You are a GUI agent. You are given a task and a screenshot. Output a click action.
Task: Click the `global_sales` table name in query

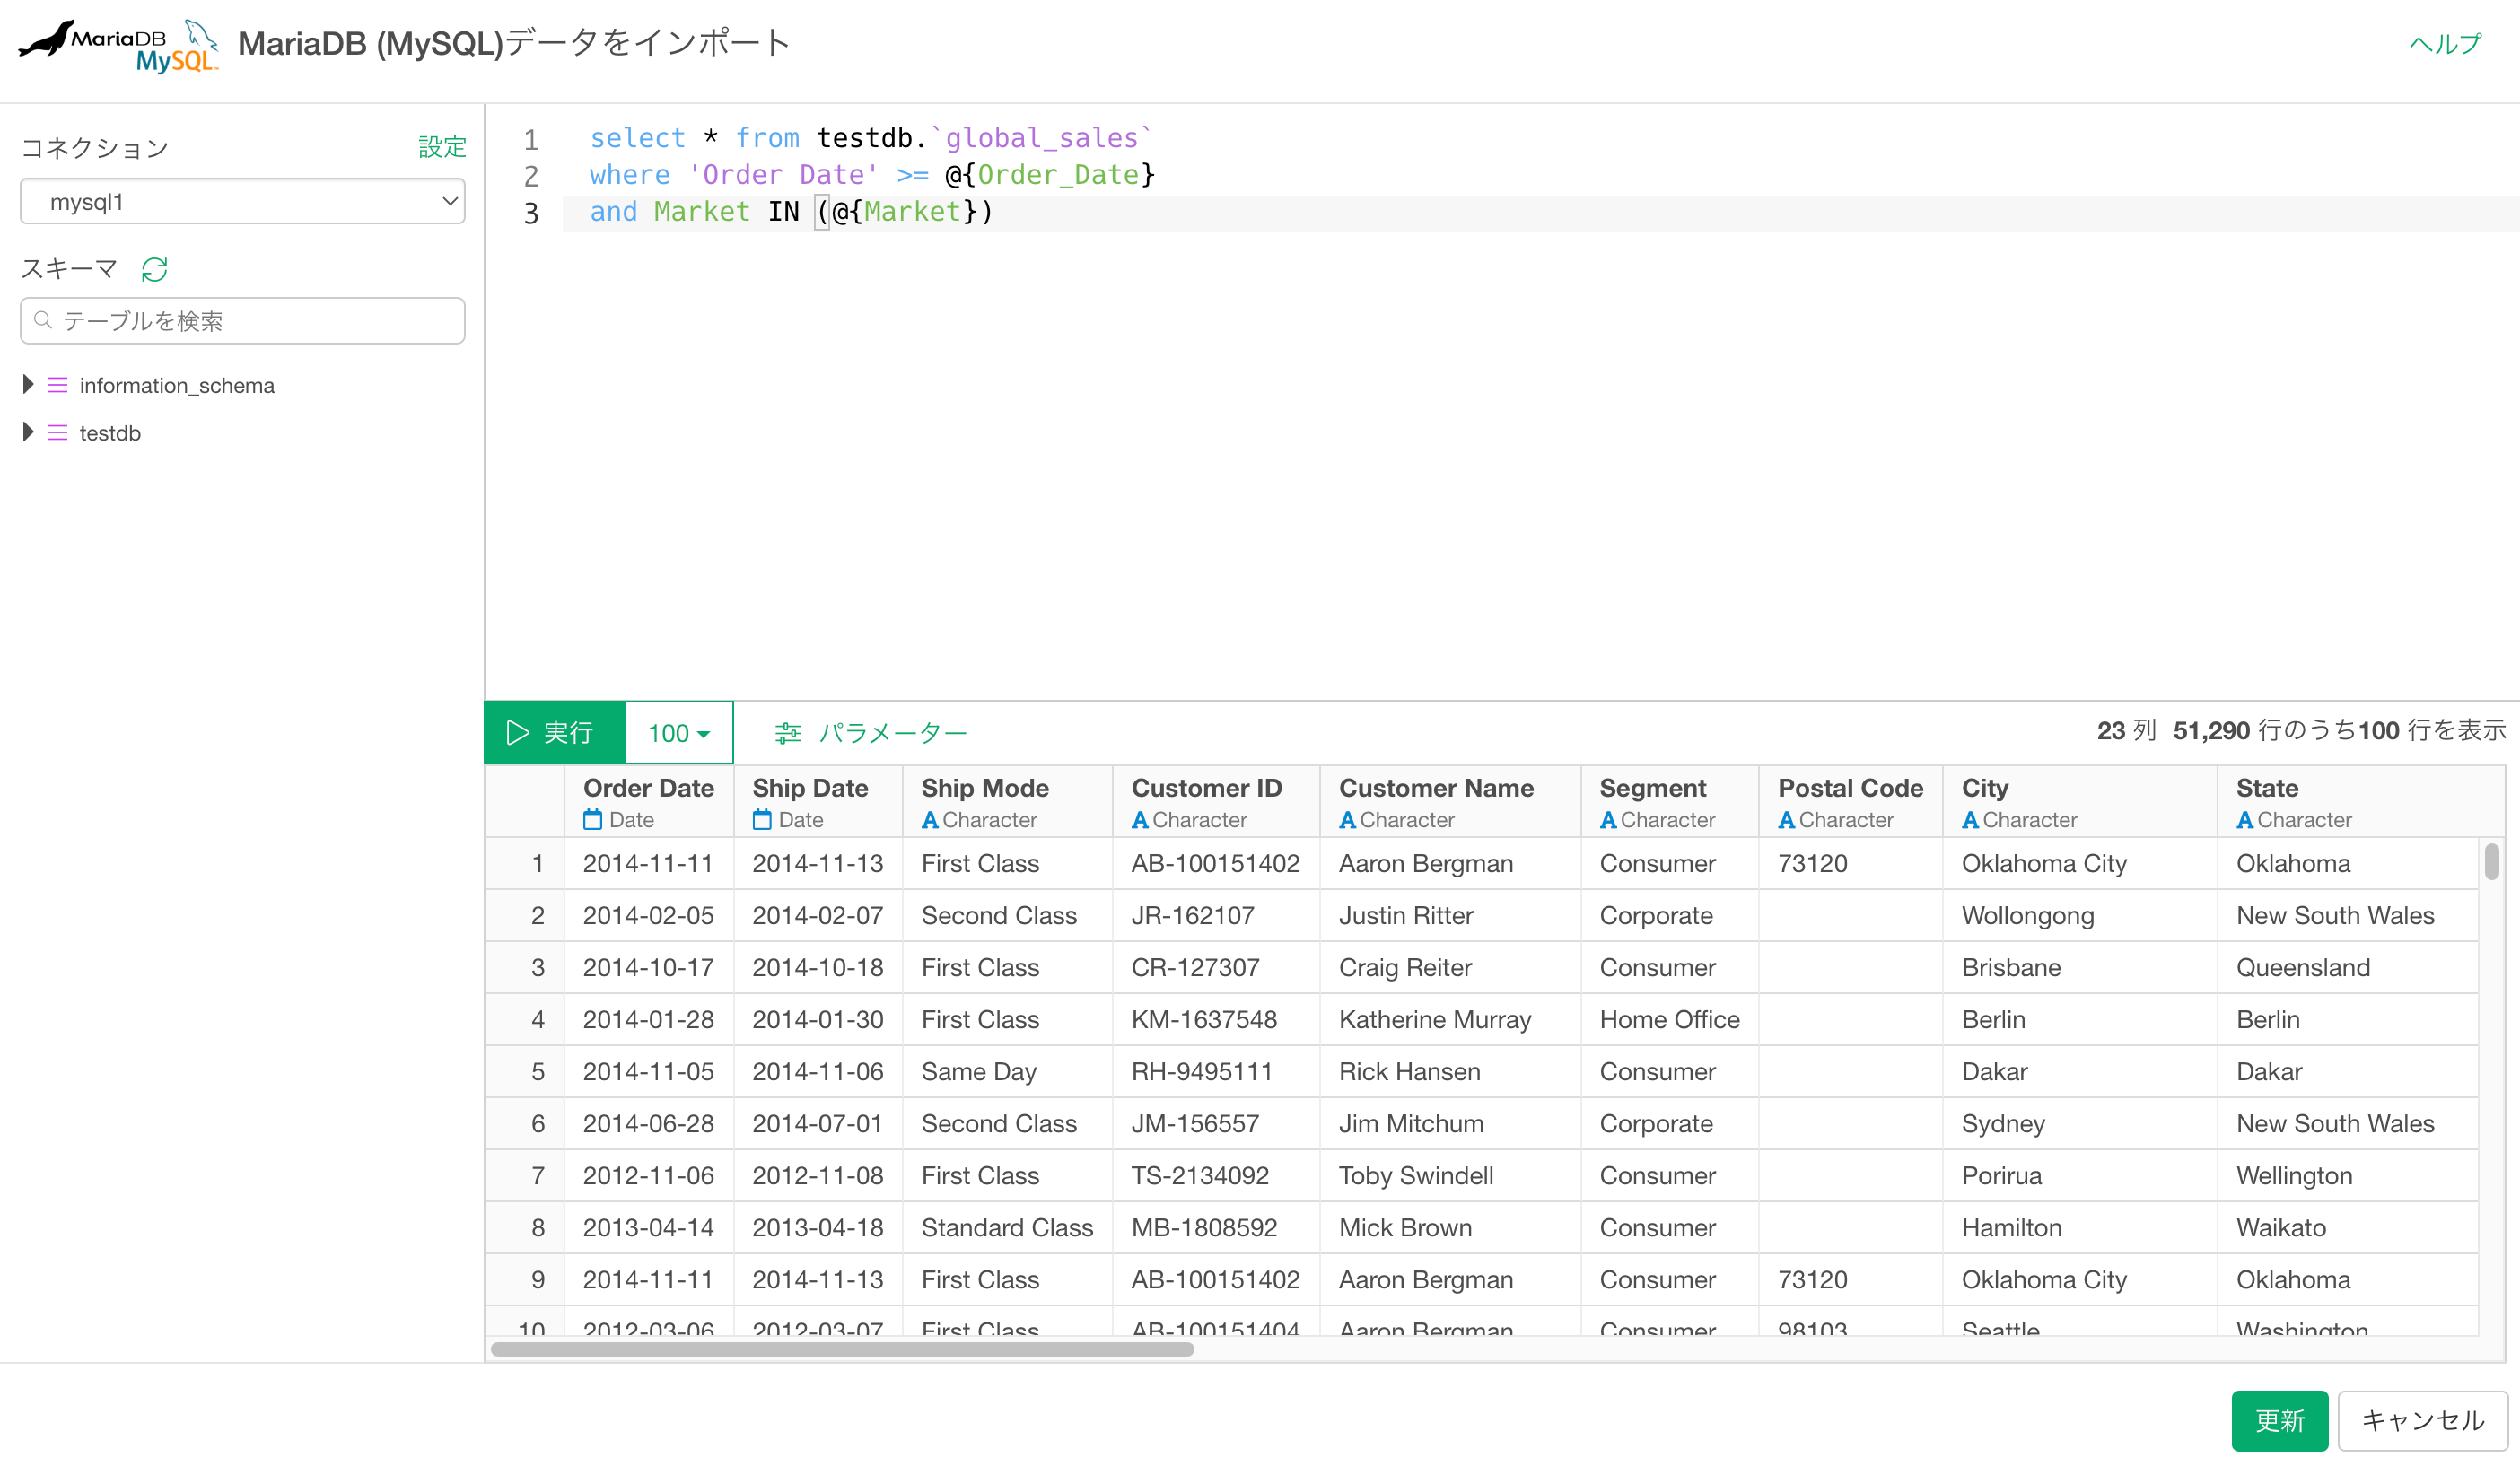[x=1042, y=138]
